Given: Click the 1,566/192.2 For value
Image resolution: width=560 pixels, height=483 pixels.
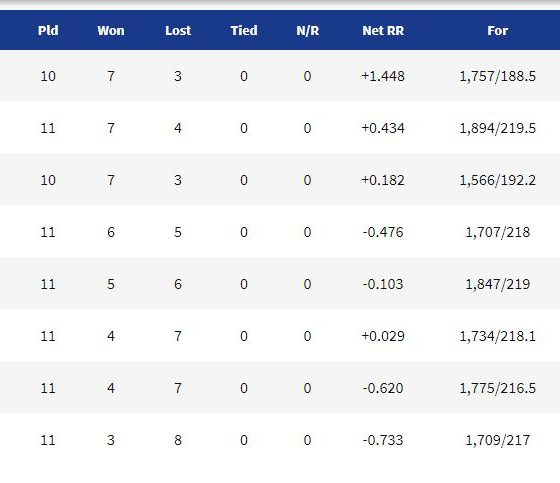Looking at the screenshot, I should coord(498,180).
